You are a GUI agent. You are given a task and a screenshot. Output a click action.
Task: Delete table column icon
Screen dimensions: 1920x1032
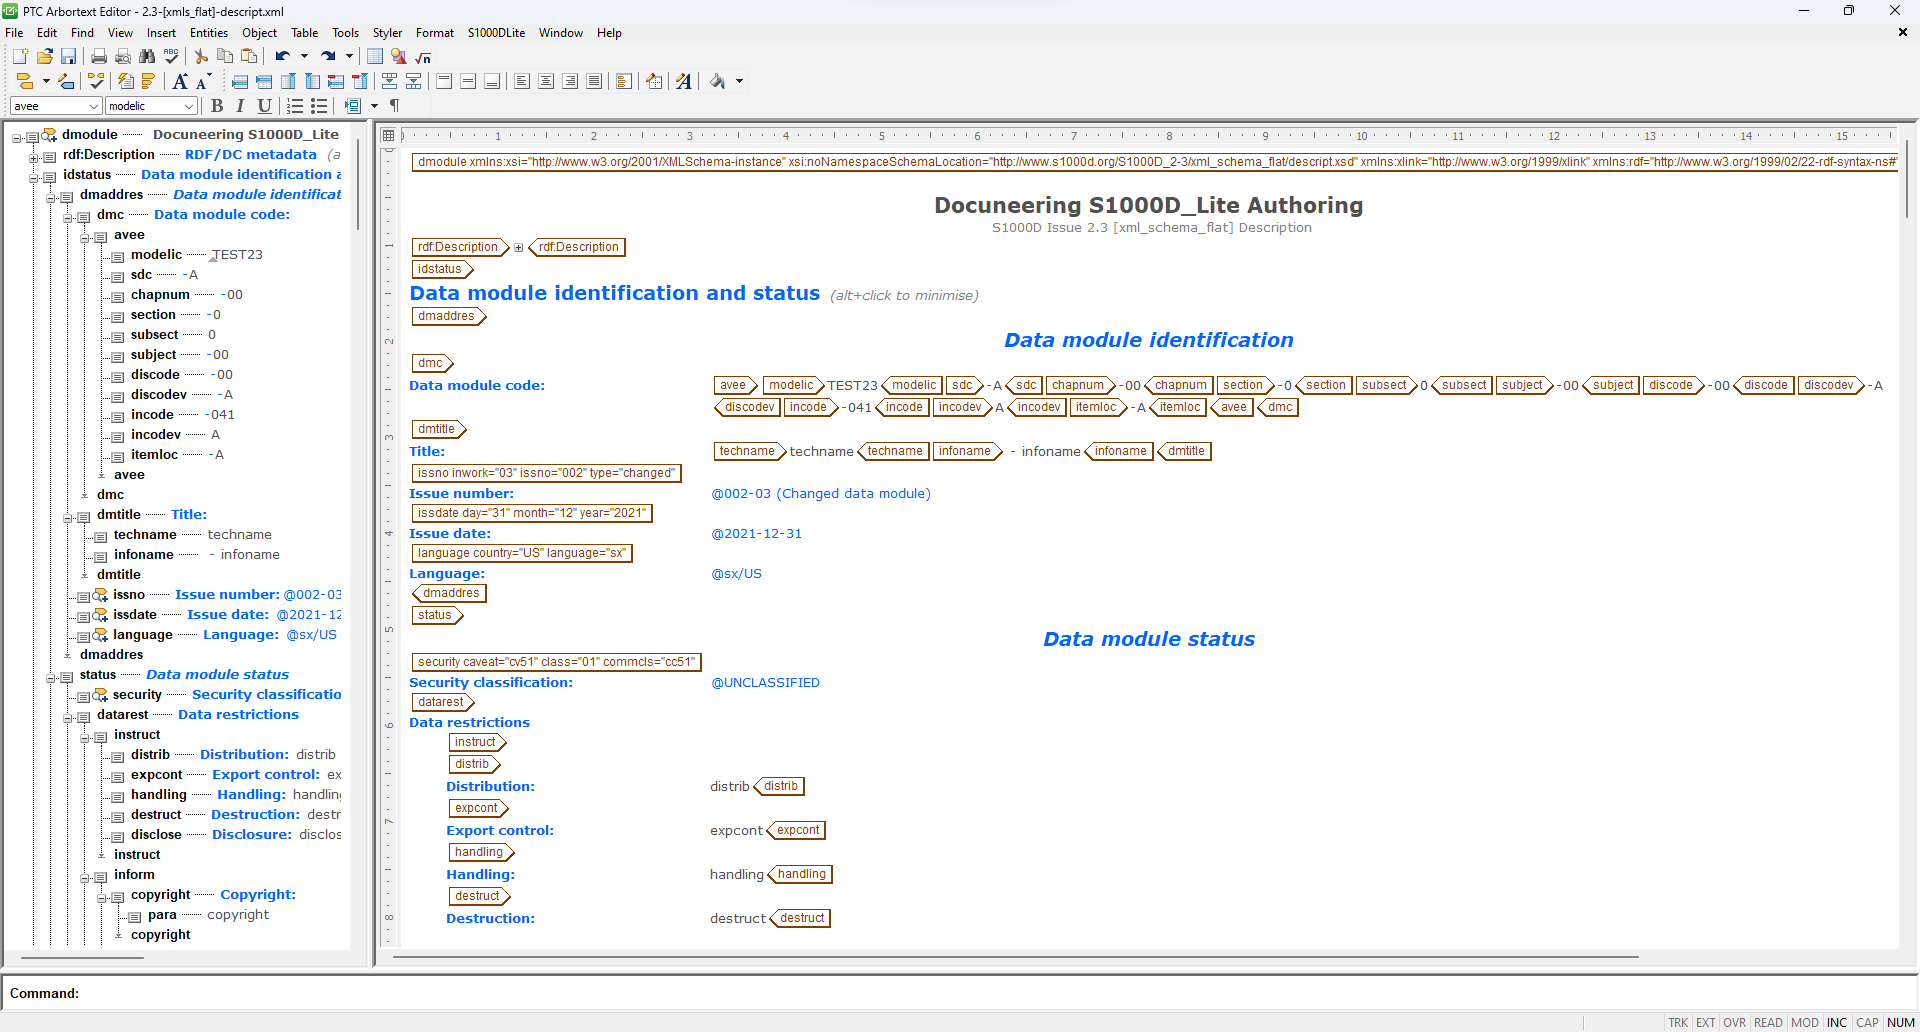[360, 81]
